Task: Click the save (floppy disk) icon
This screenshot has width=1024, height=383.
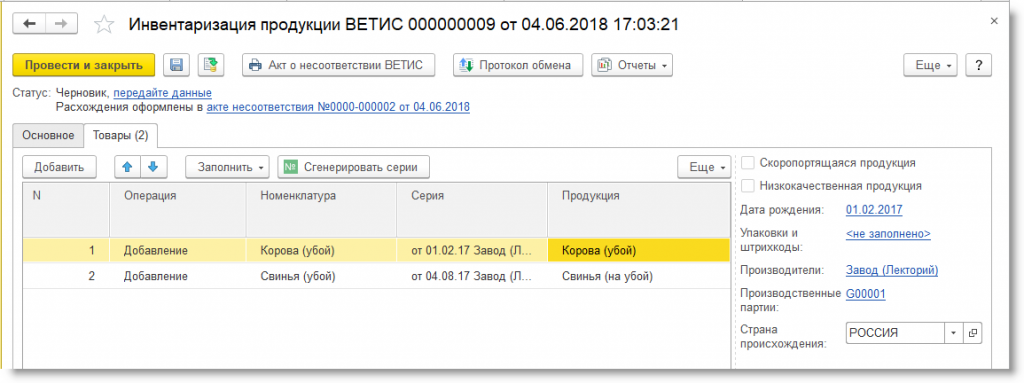Action: click(177, 65)
